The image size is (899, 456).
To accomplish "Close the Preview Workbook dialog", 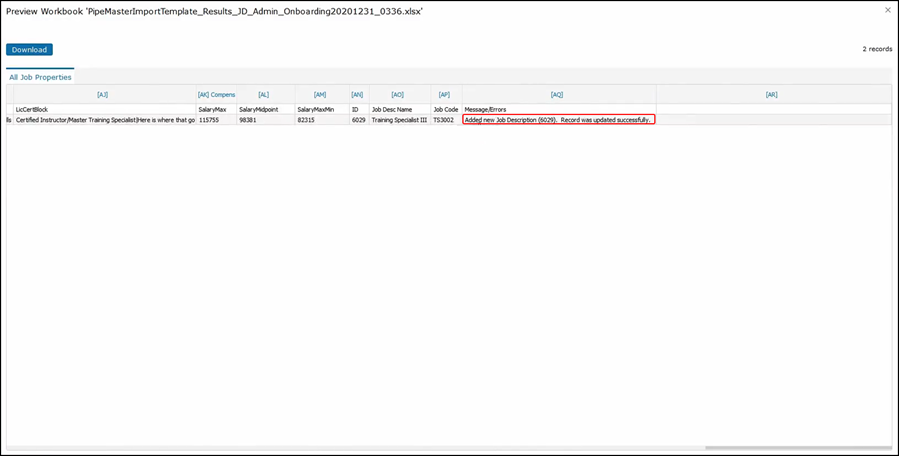I will coord(887,10).
